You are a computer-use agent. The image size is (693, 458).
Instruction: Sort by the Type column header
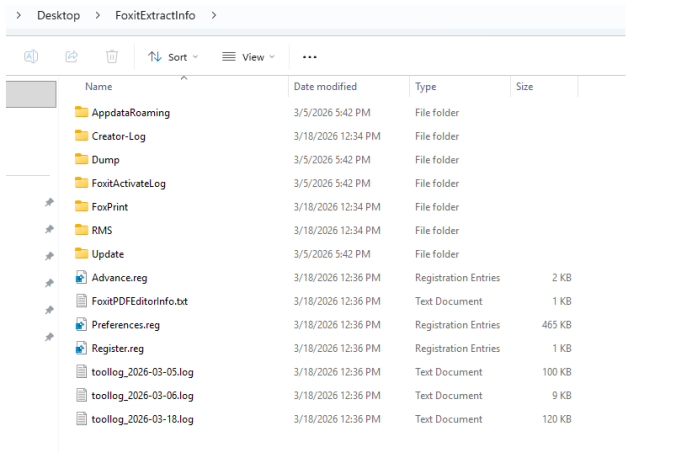(426, 87)
